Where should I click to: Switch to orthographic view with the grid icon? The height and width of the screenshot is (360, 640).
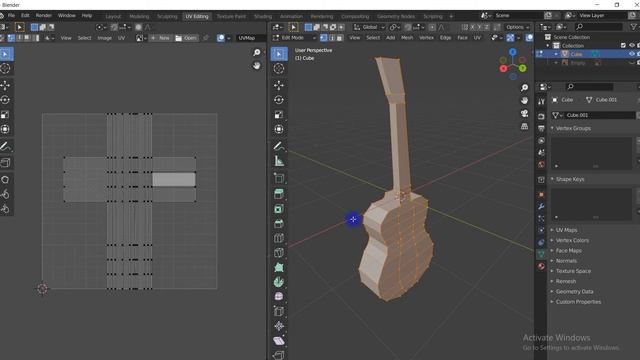coord(524,127)
